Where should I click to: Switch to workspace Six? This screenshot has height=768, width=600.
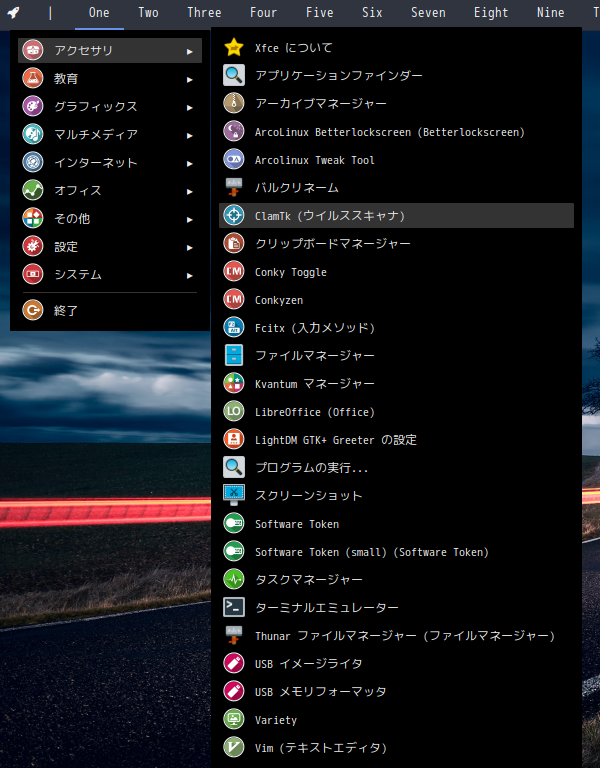point(372,13)
